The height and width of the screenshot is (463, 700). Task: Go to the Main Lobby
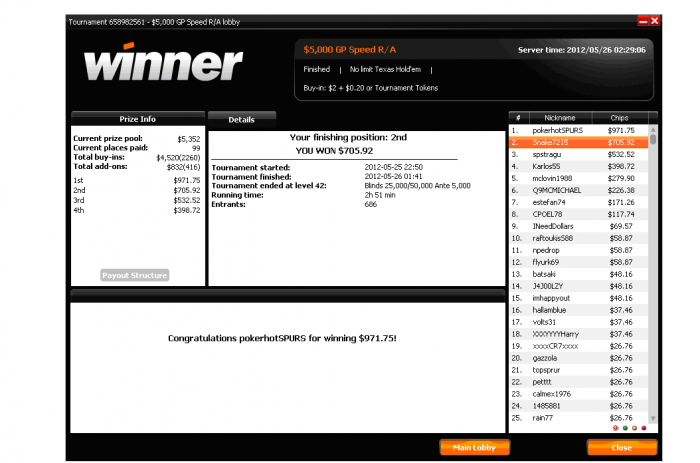(475, 447)
